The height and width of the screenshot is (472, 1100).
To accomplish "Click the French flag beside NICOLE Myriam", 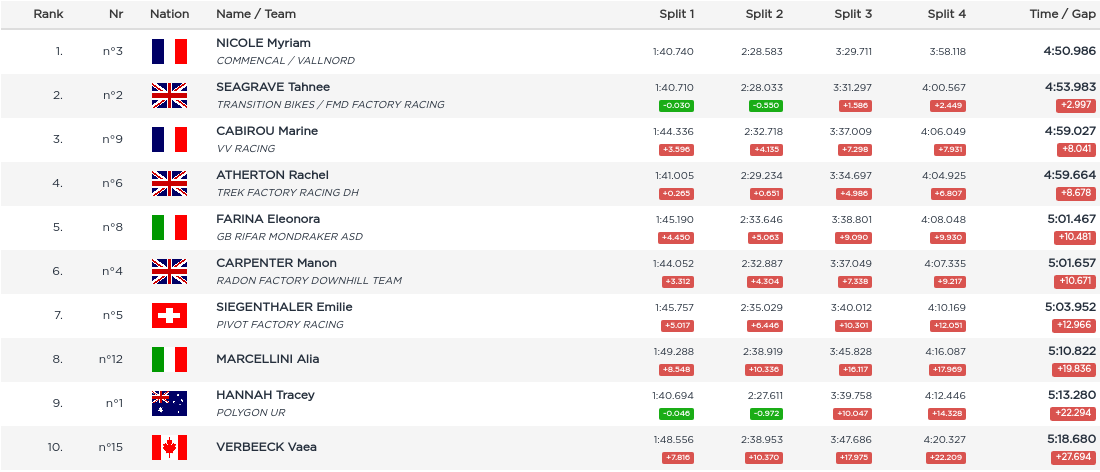I will coord(169,52).
